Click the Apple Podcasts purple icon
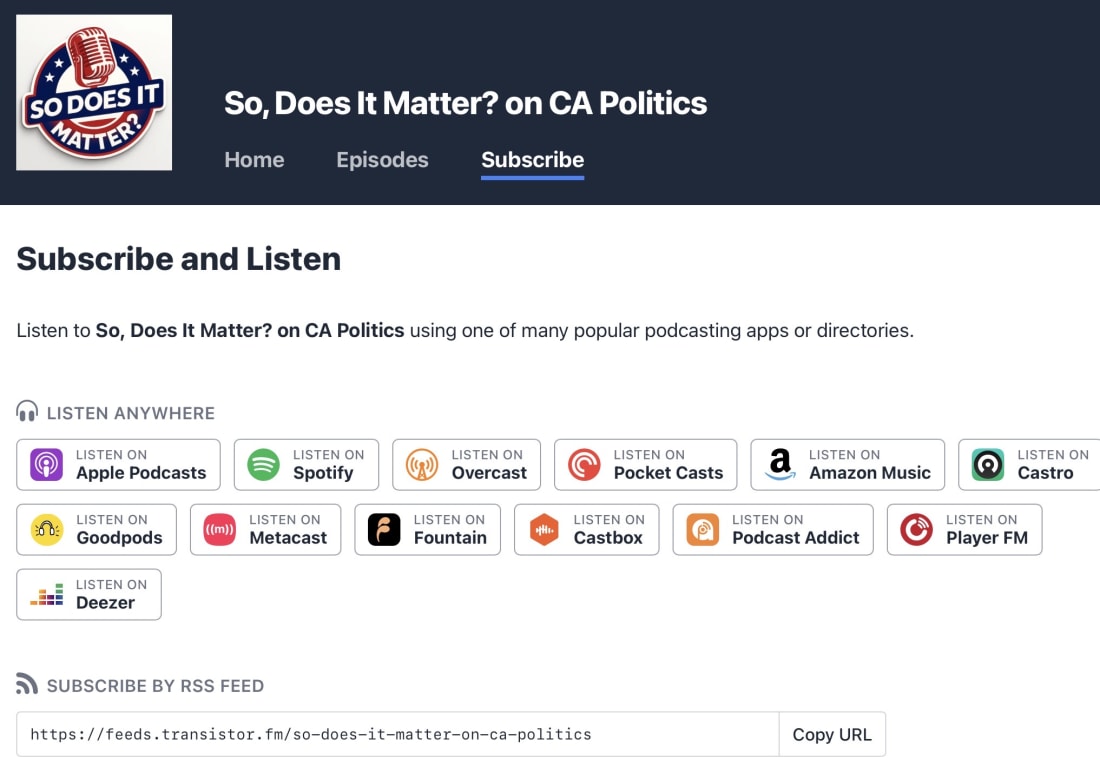The height and width of the screenshot is (766, 1100). point(46,465)
